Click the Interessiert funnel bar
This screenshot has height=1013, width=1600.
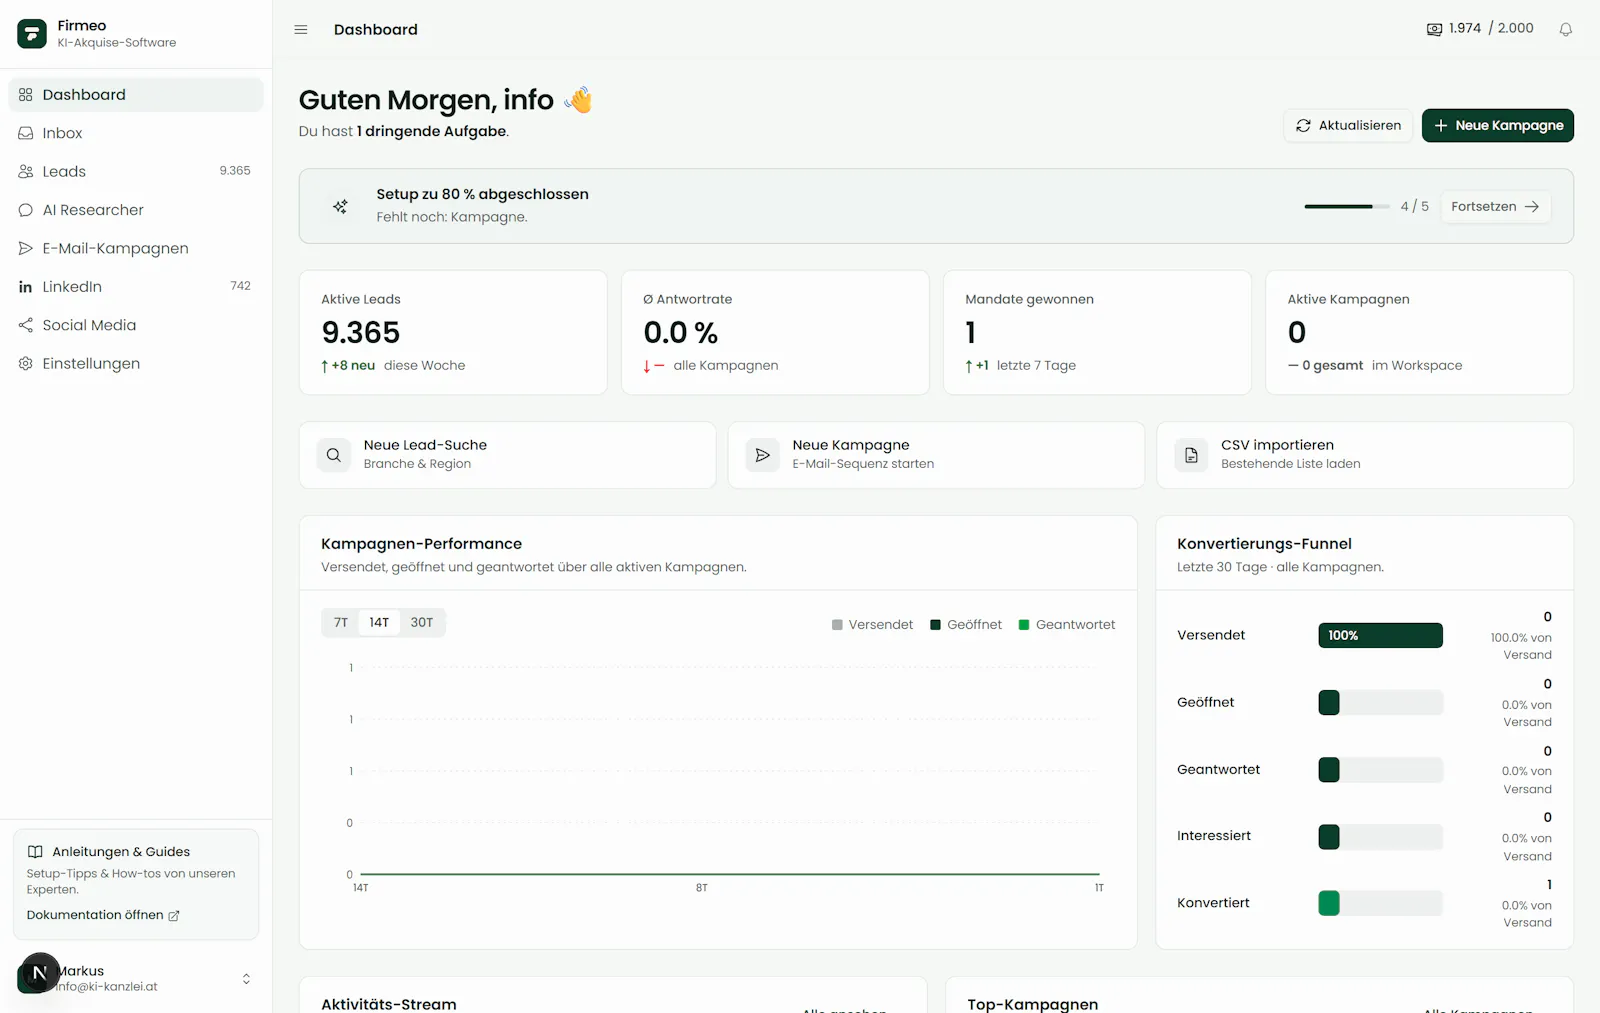1380,836
